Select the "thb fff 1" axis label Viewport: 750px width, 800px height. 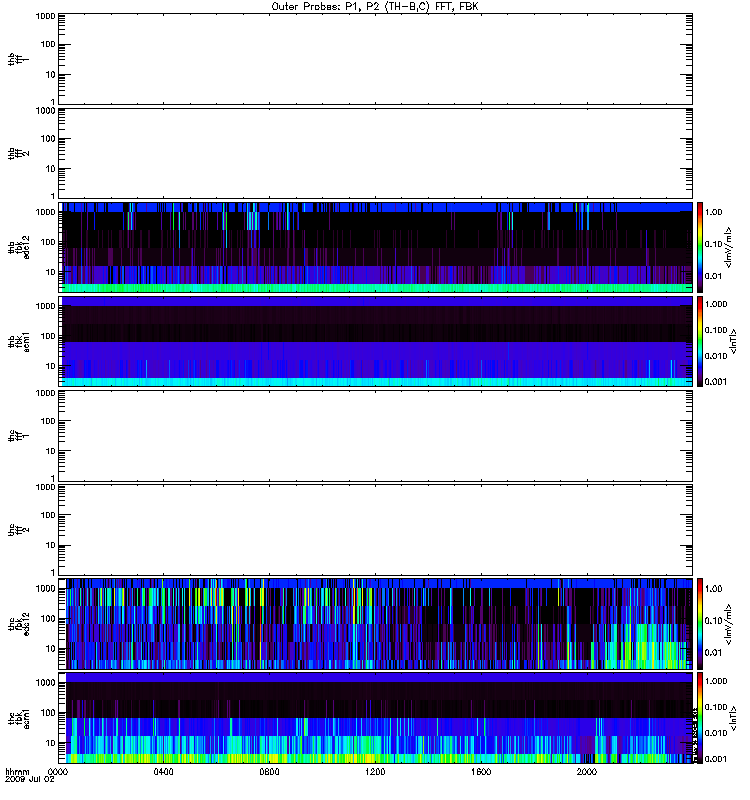click(x=18, y=59)
